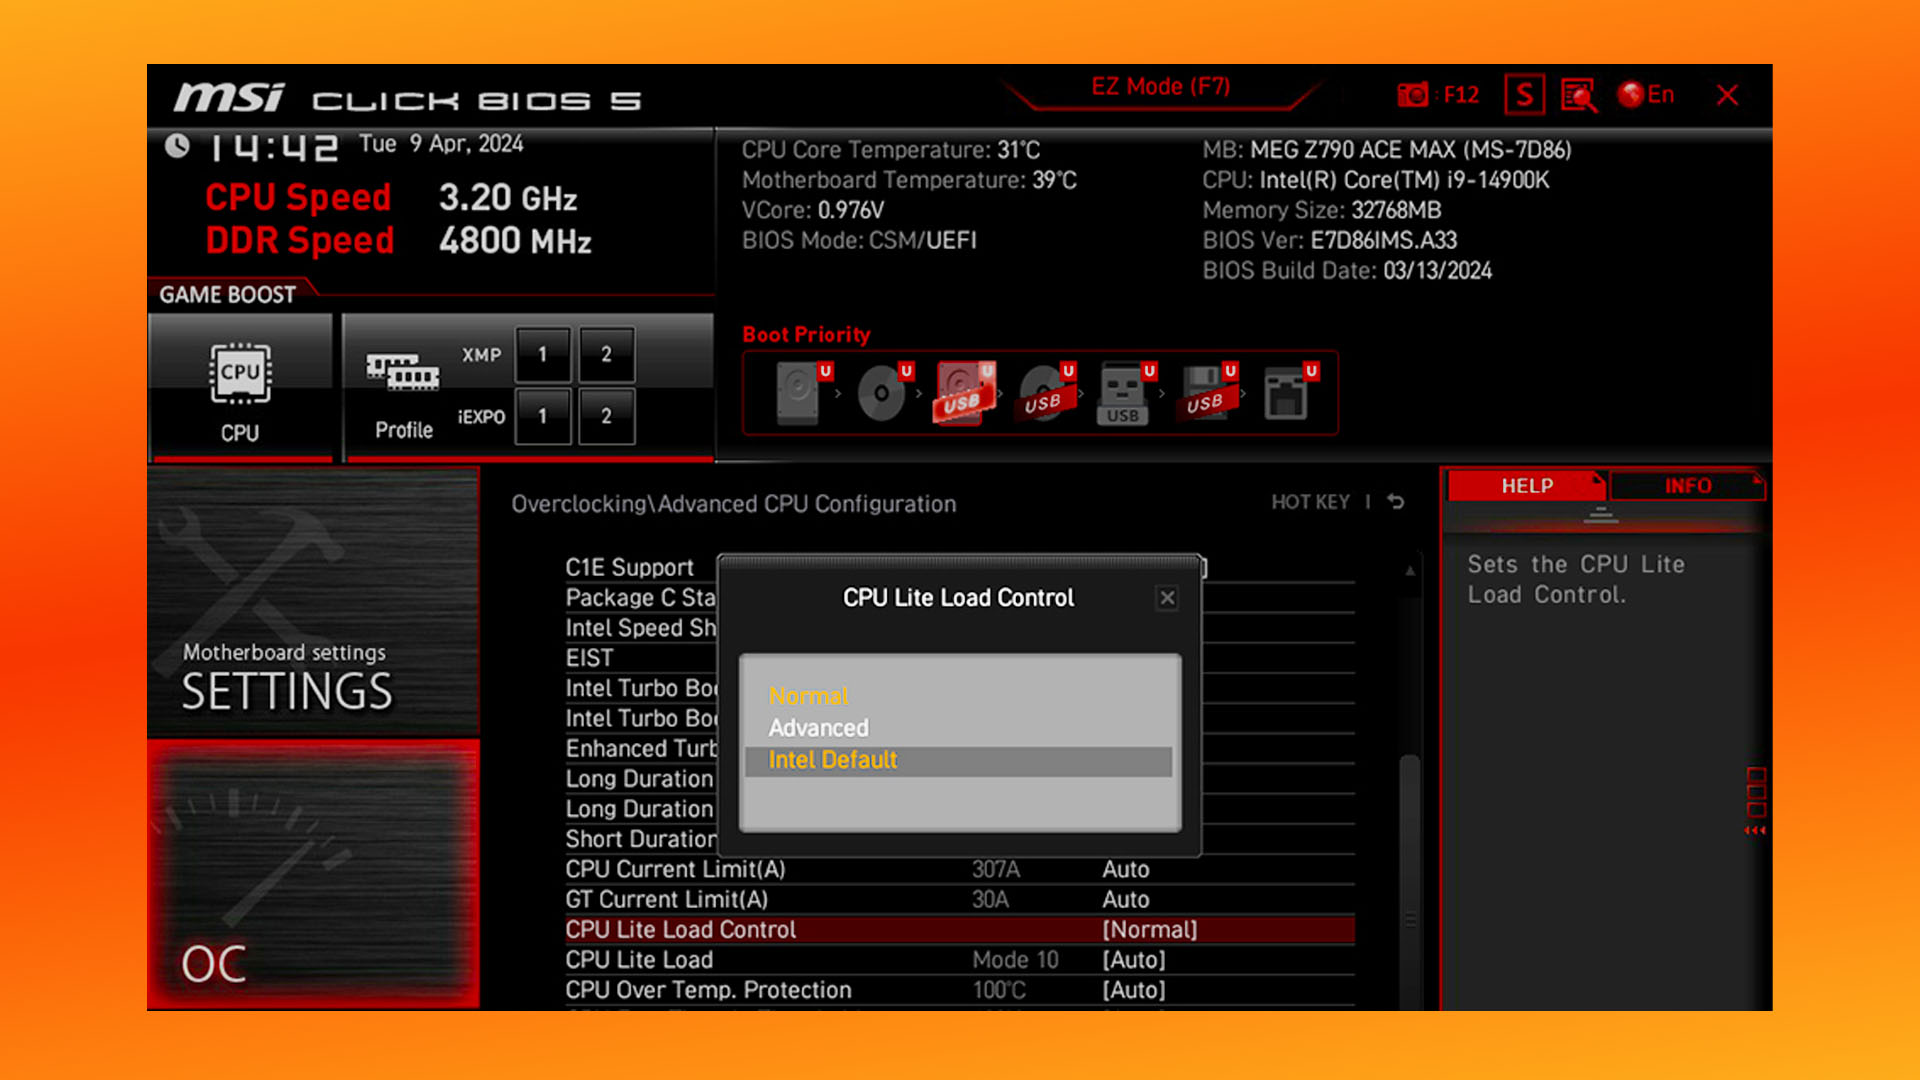
Task: Select the Intel Speed Shift row
Action: (x=640, y=628)
